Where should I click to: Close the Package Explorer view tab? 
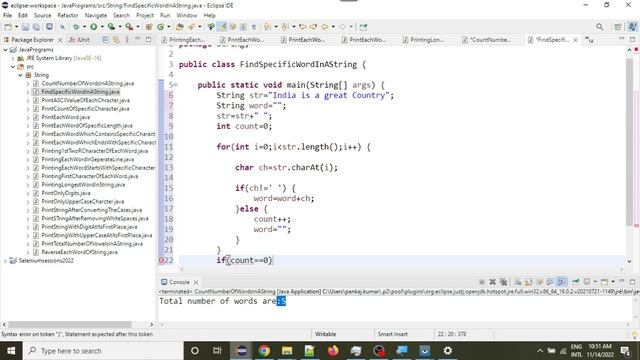(60, 40)
